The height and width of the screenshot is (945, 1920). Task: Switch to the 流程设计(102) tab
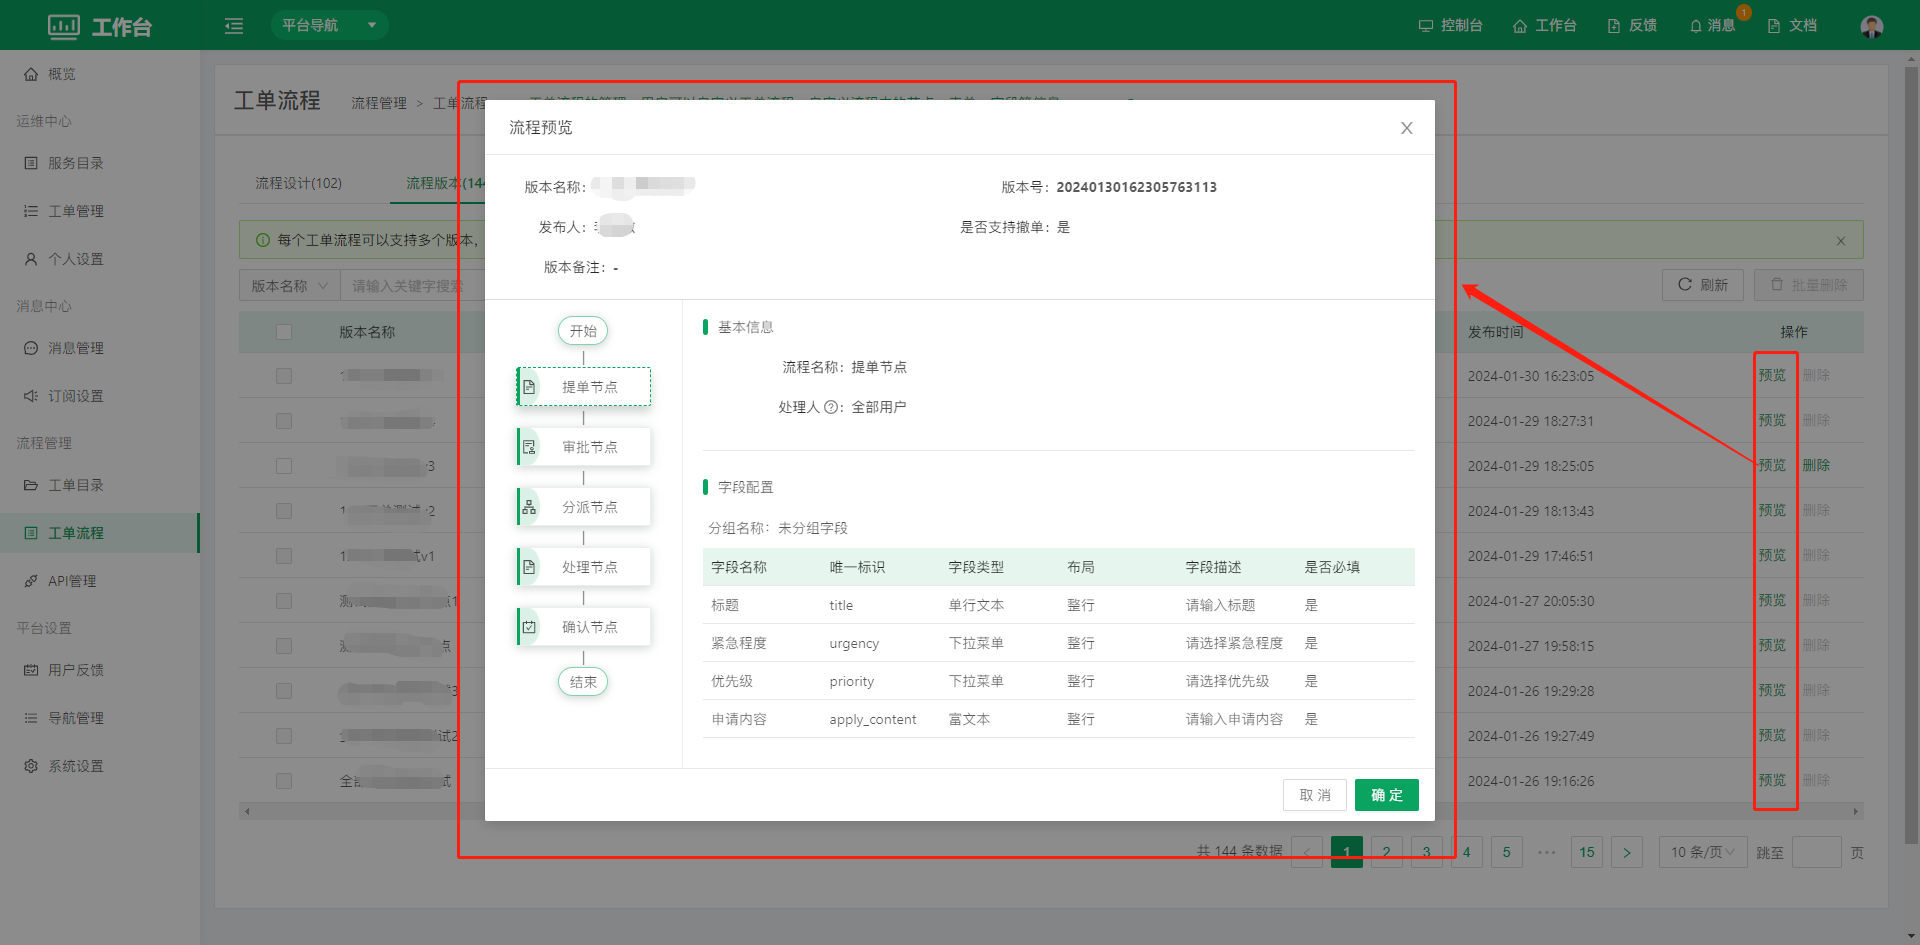[298, 183]
